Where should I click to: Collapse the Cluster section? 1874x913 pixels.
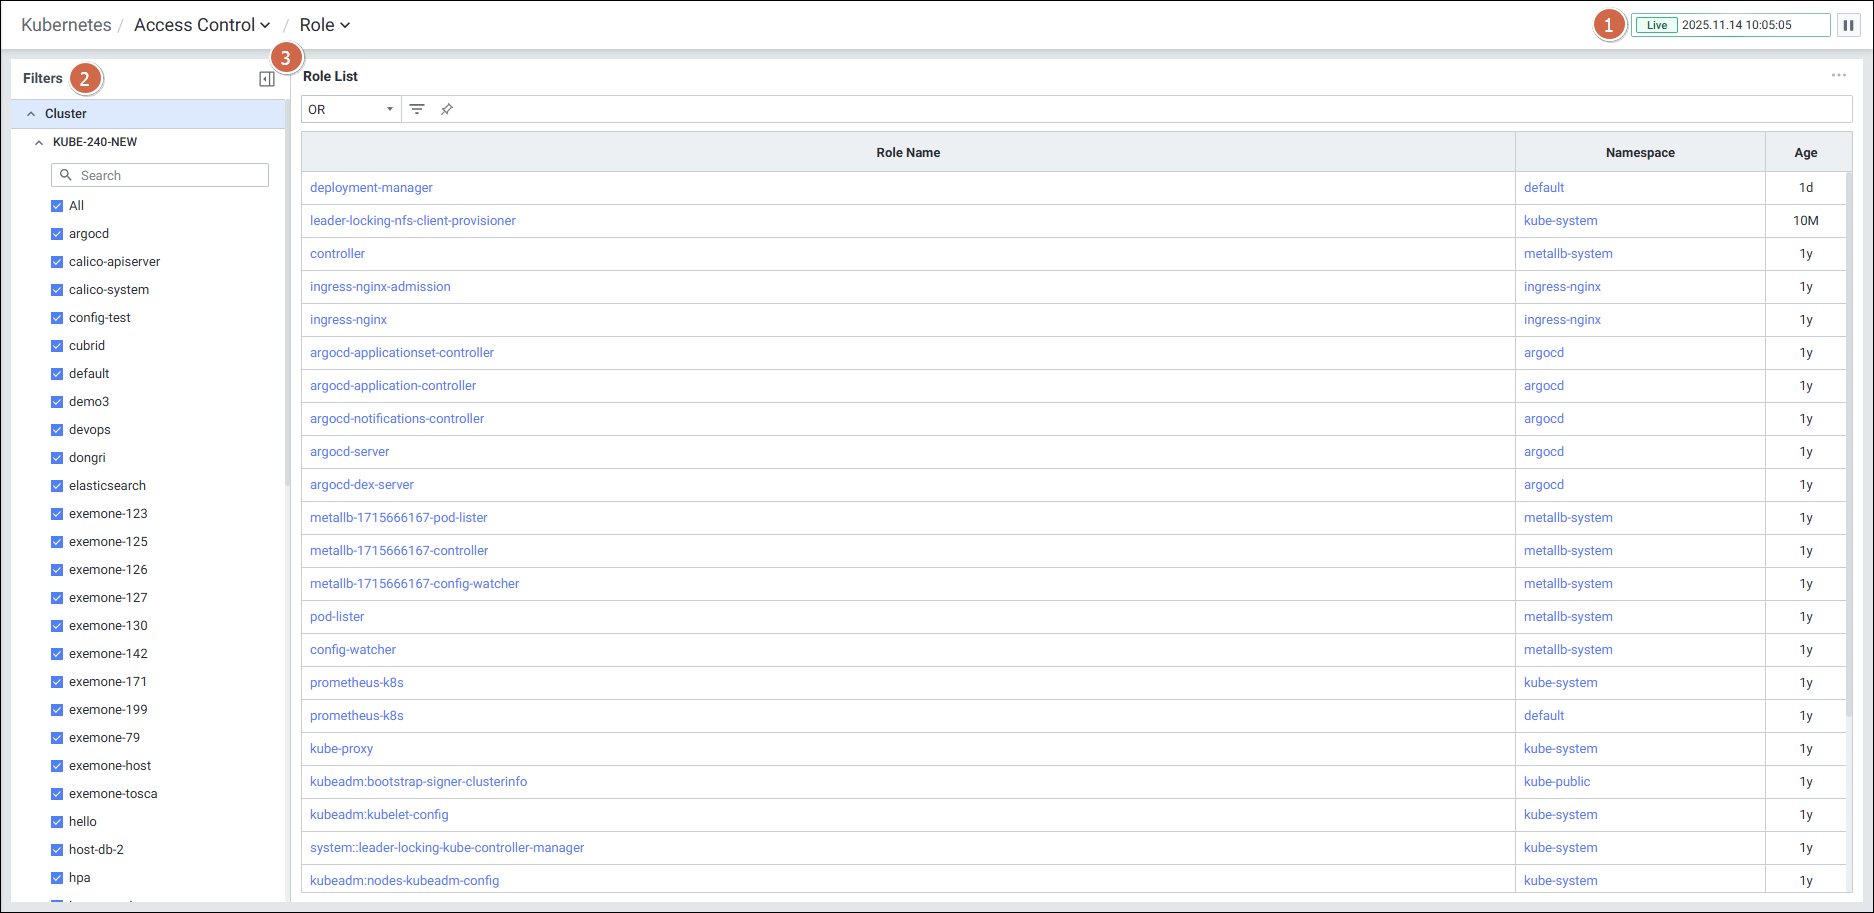click(31, 114)
